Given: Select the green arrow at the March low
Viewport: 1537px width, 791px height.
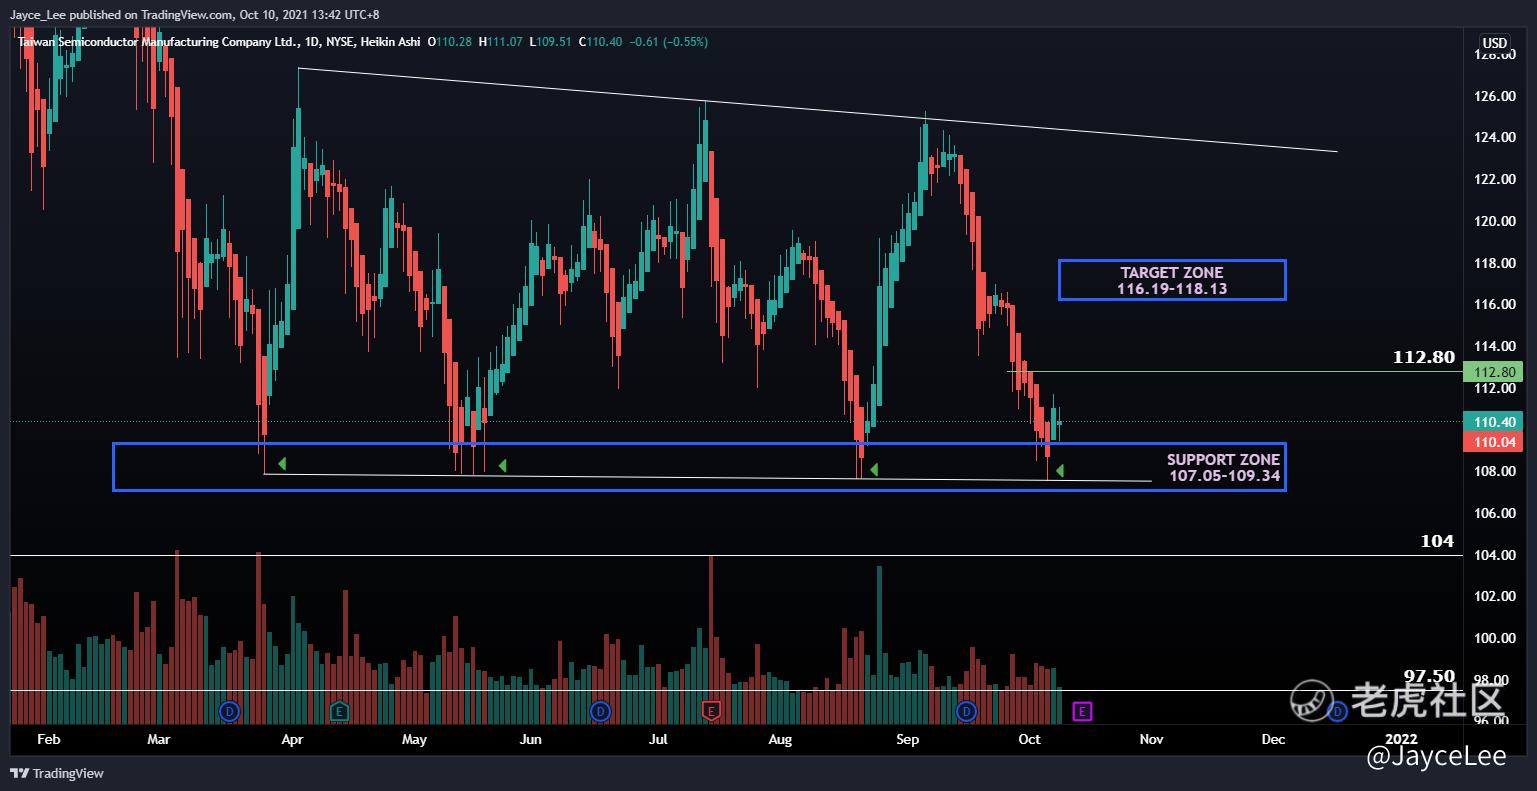Looking at the screenshot, I should point(283,463).
